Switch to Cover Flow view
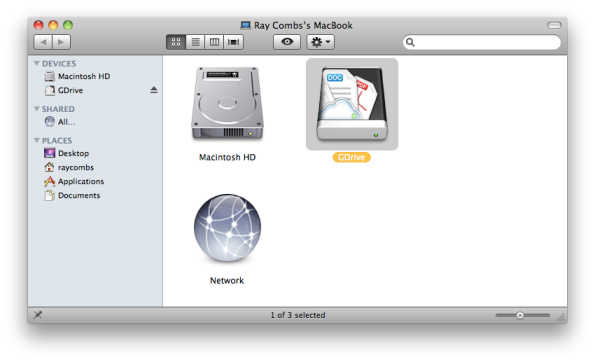The height and width of the screenshot is (362, 595). [234, 42]
